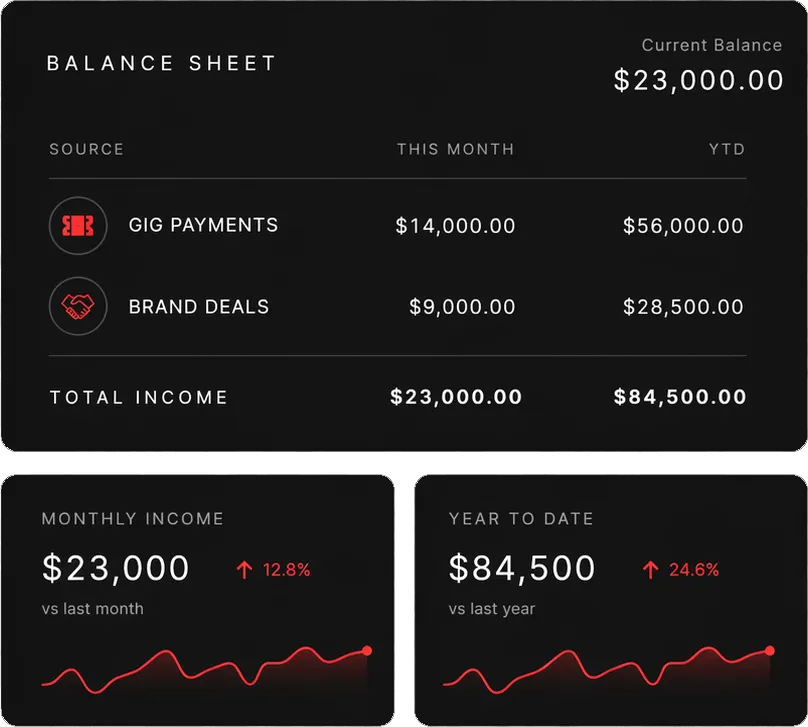Image resolution: width=808 pixels, height=727 pixels.
Task: Click the Gig Payments ticket icon
Action: click(x=78, y=226)
